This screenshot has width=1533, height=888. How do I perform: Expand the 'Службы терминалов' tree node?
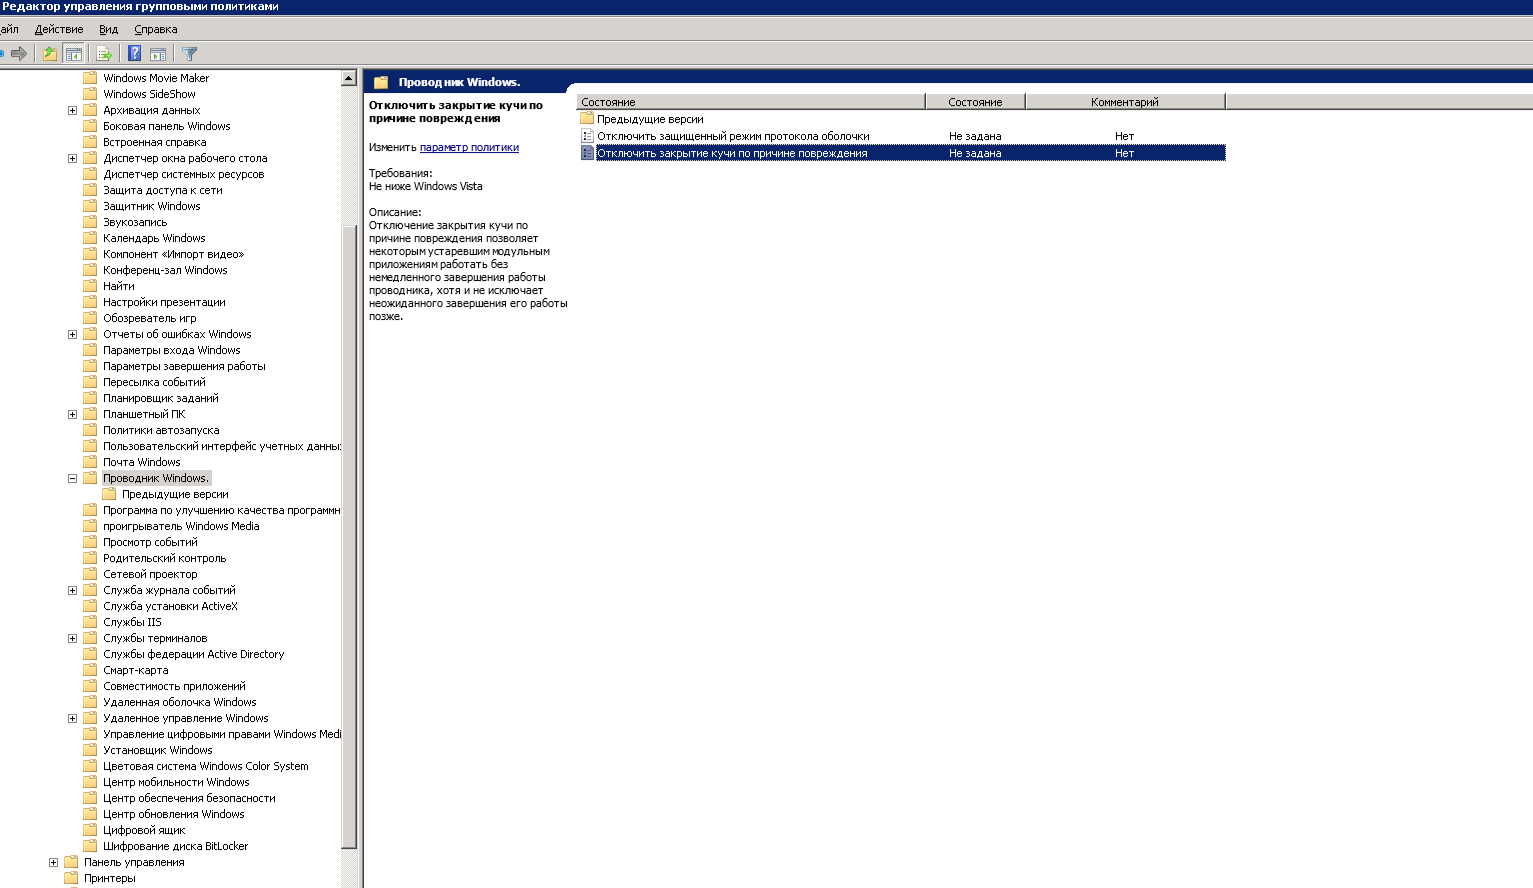[72, 638]
